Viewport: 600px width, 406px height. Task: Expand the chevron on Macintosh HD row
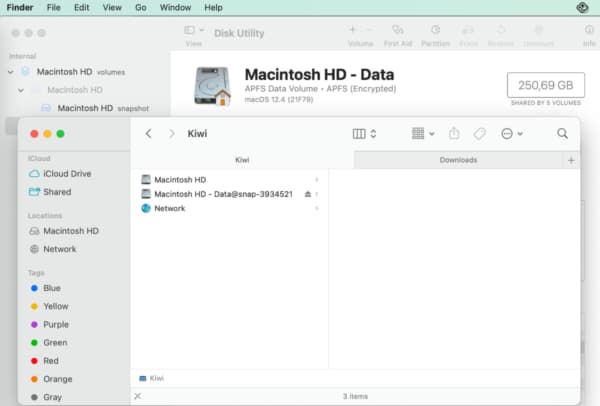(316, 179)
